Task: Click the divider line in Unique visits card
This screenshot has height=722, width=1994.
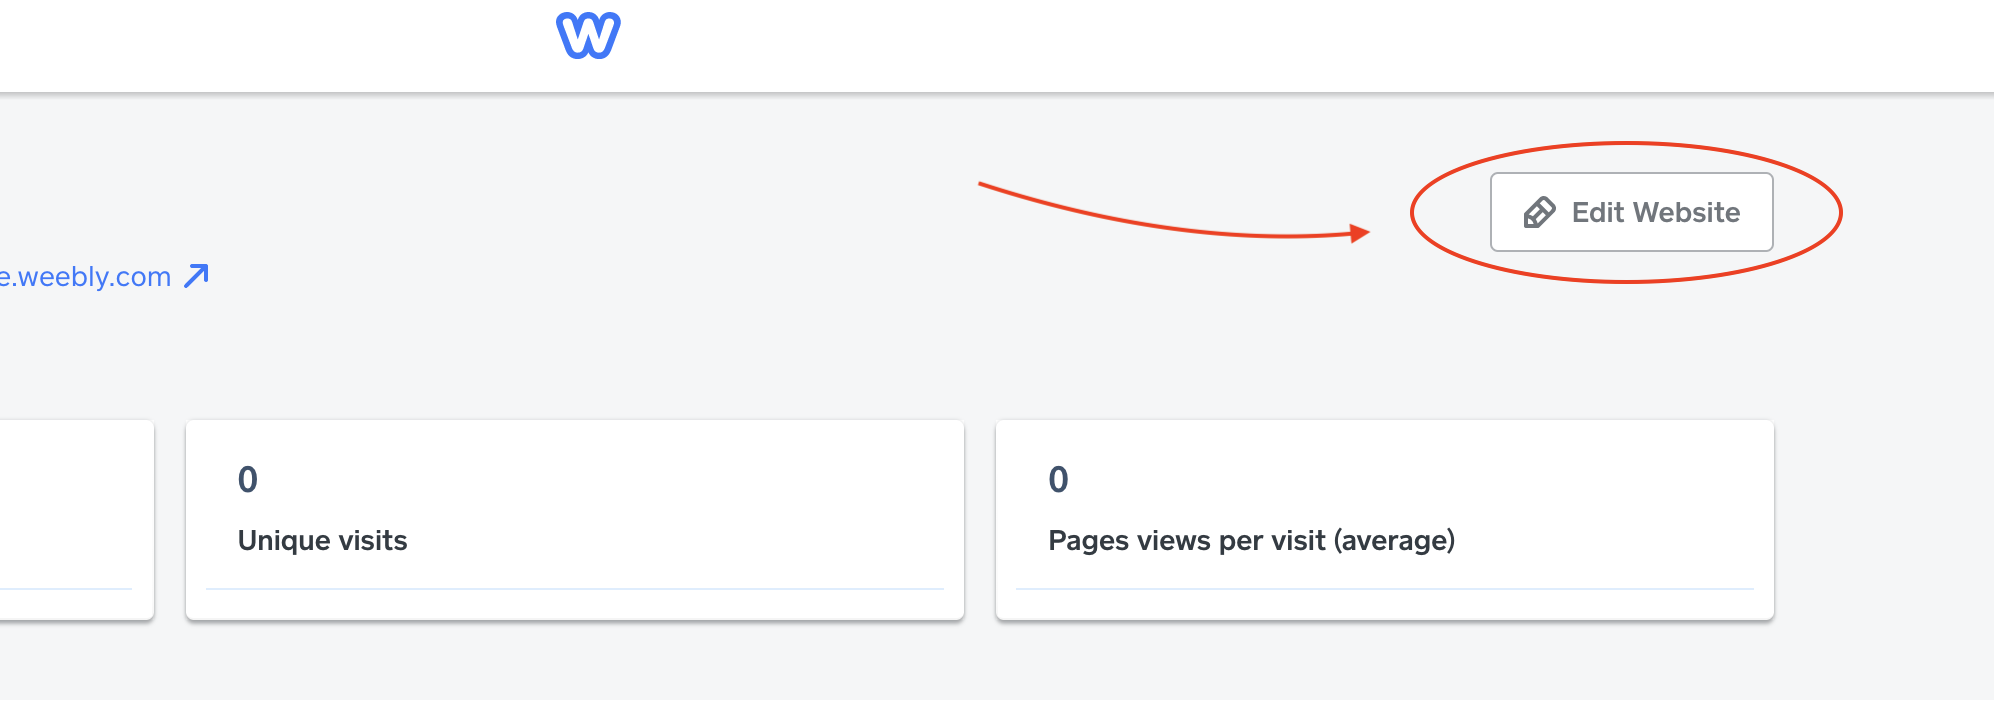Action: [574, 589]
